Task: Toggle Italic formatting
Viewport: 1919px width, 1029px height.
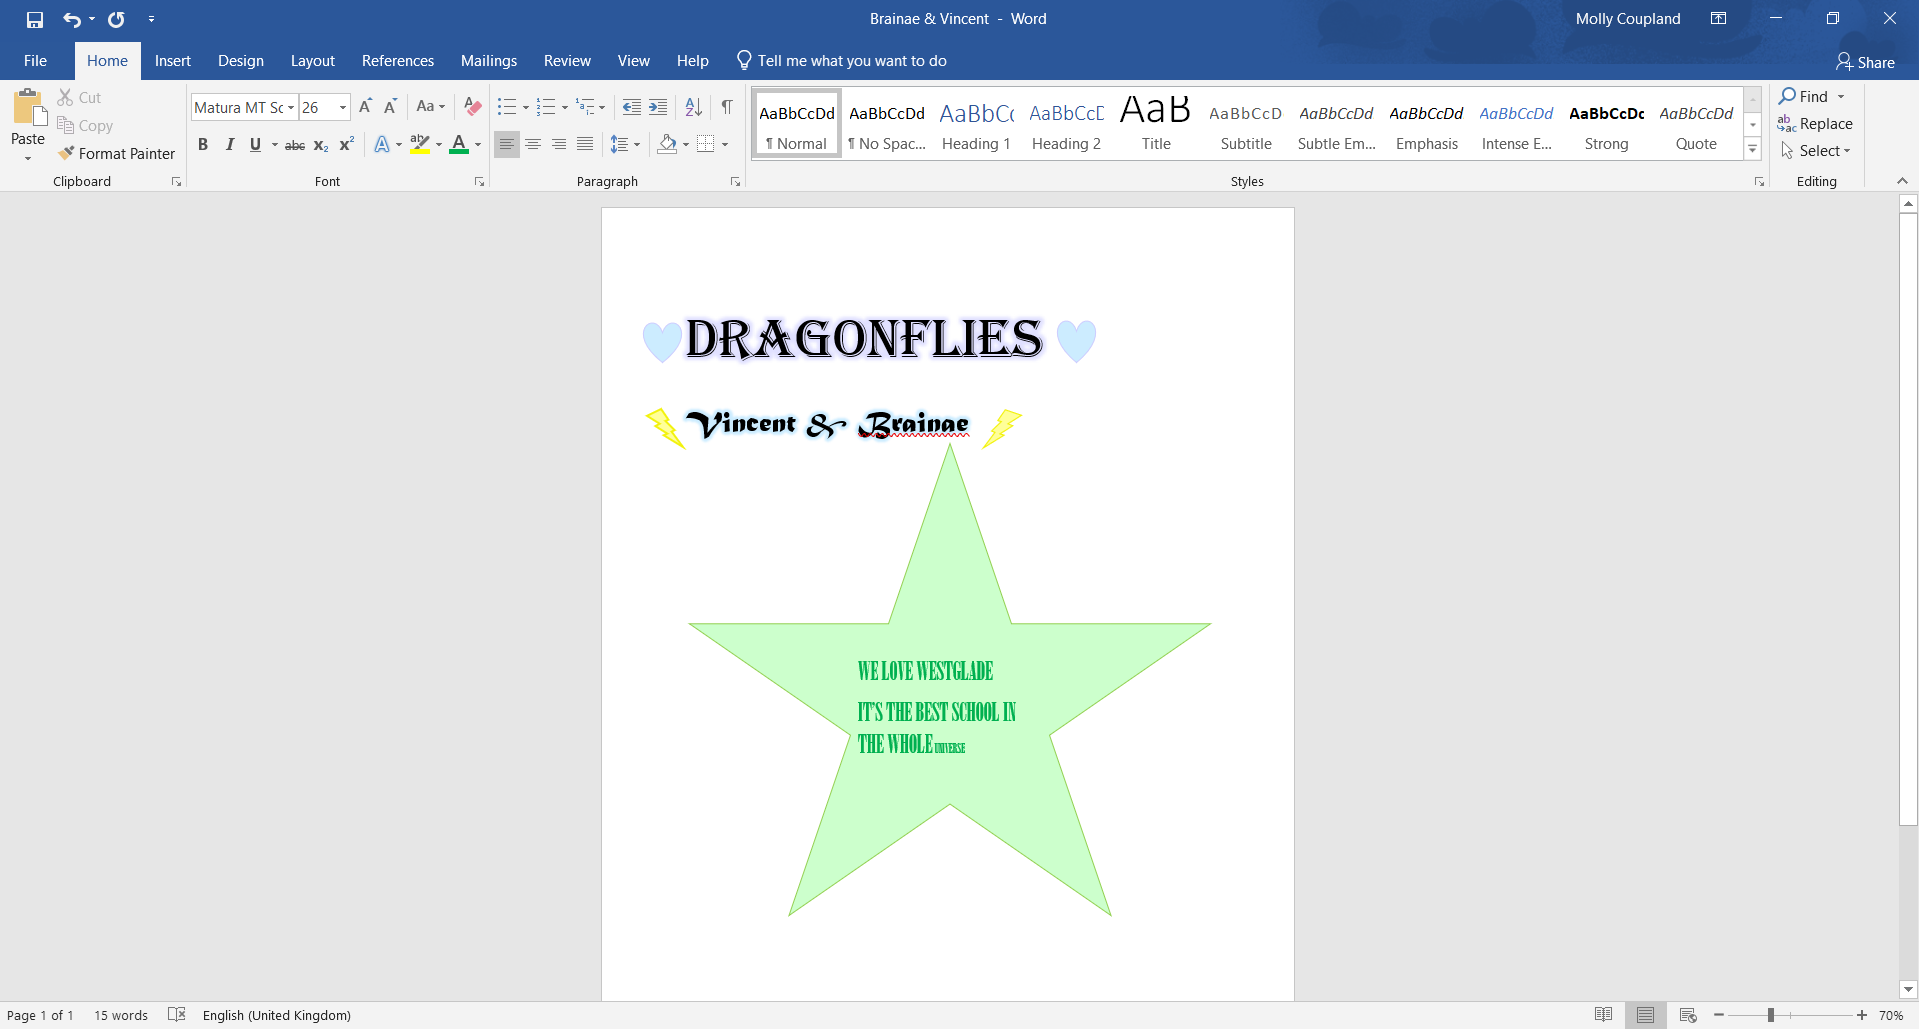Action: pos(229,144)
